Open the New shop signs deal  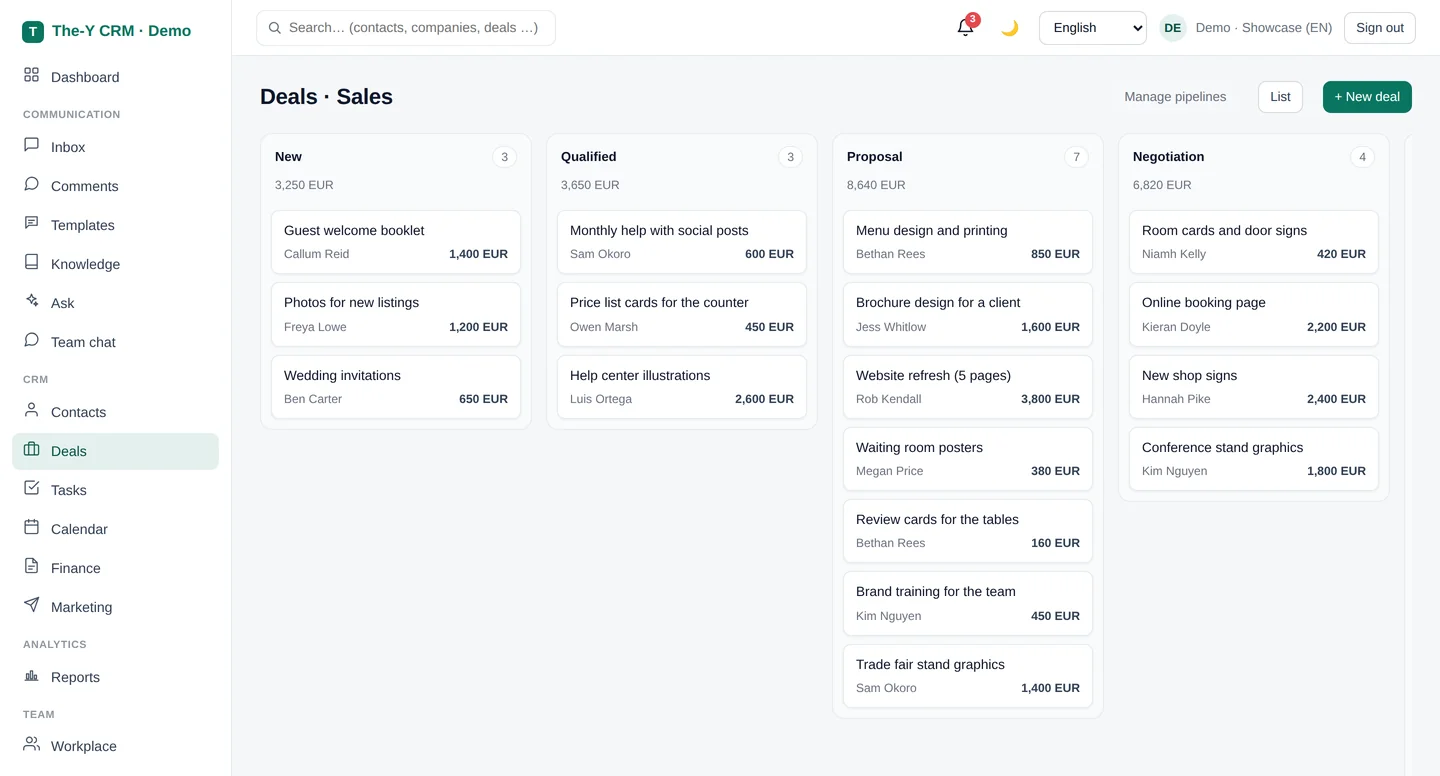click(x=1254, y=387)
